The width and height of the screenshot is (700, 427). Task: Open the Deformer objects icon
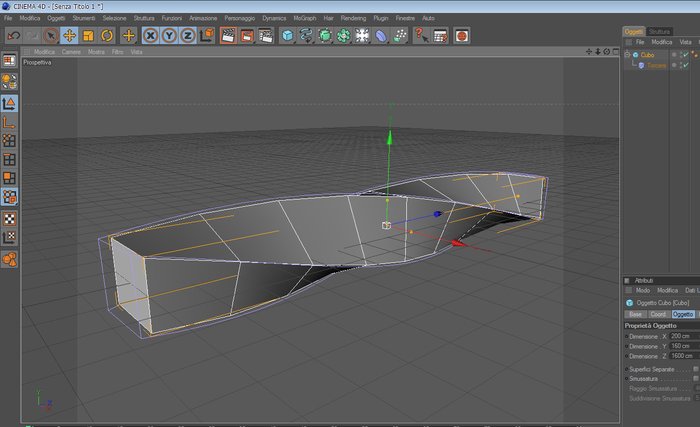click(381, 36)
